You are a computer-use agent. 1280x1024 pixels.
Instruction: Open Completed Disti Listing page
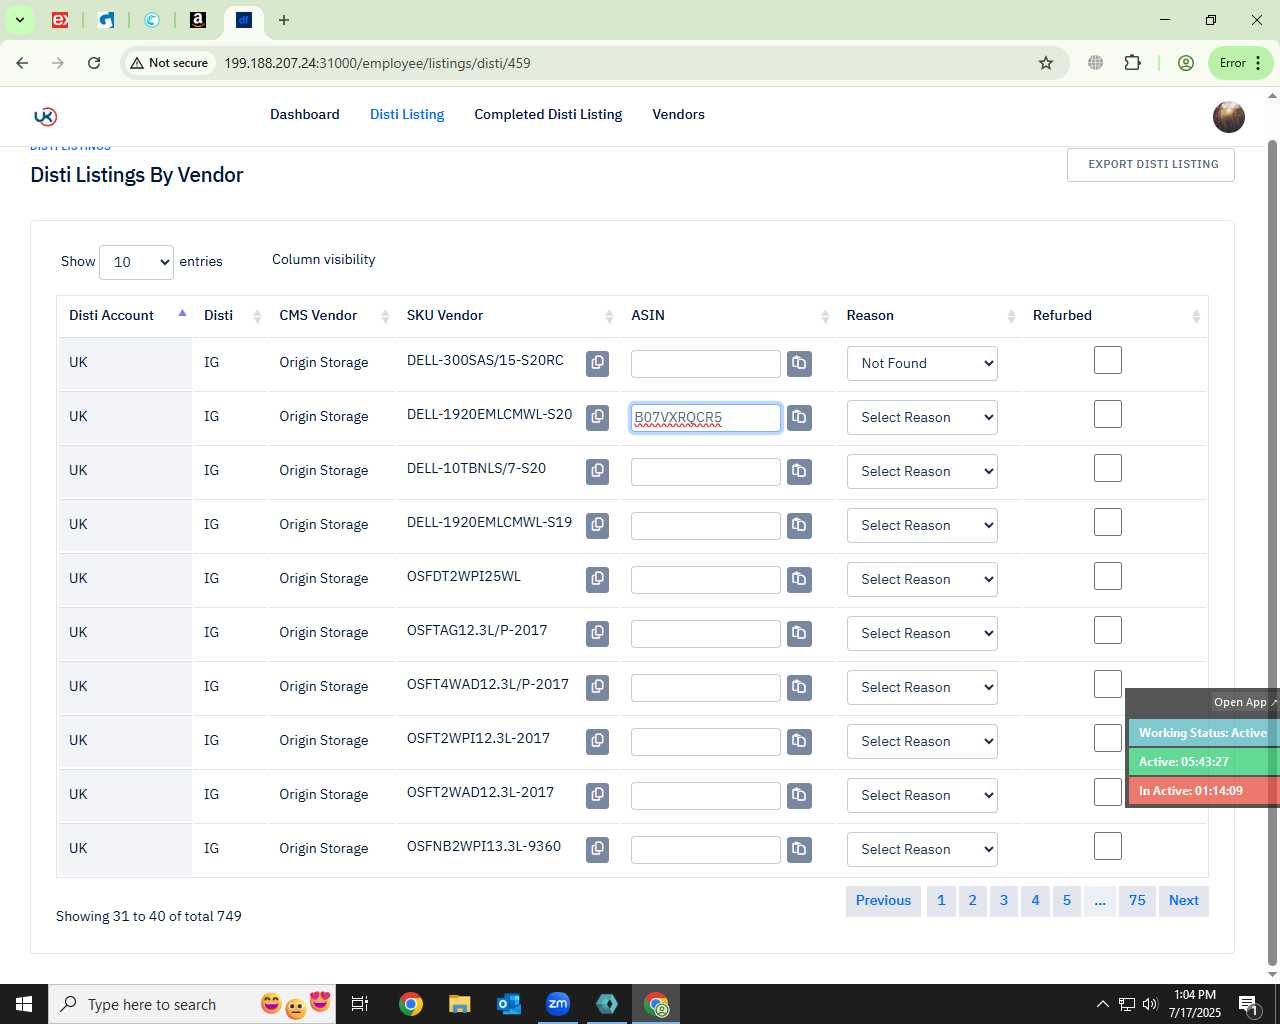click(x=548, y=115)
